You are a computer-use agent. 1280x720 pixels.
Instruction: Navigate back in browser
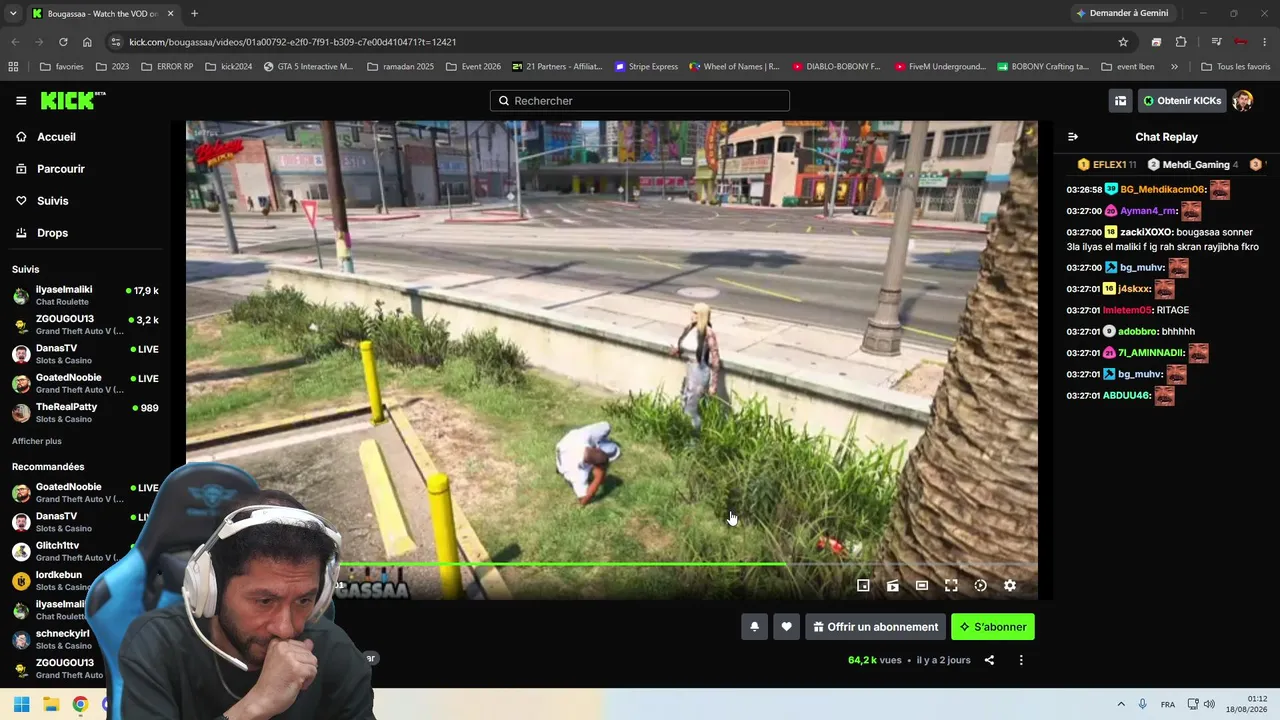(x=15, y=42)
